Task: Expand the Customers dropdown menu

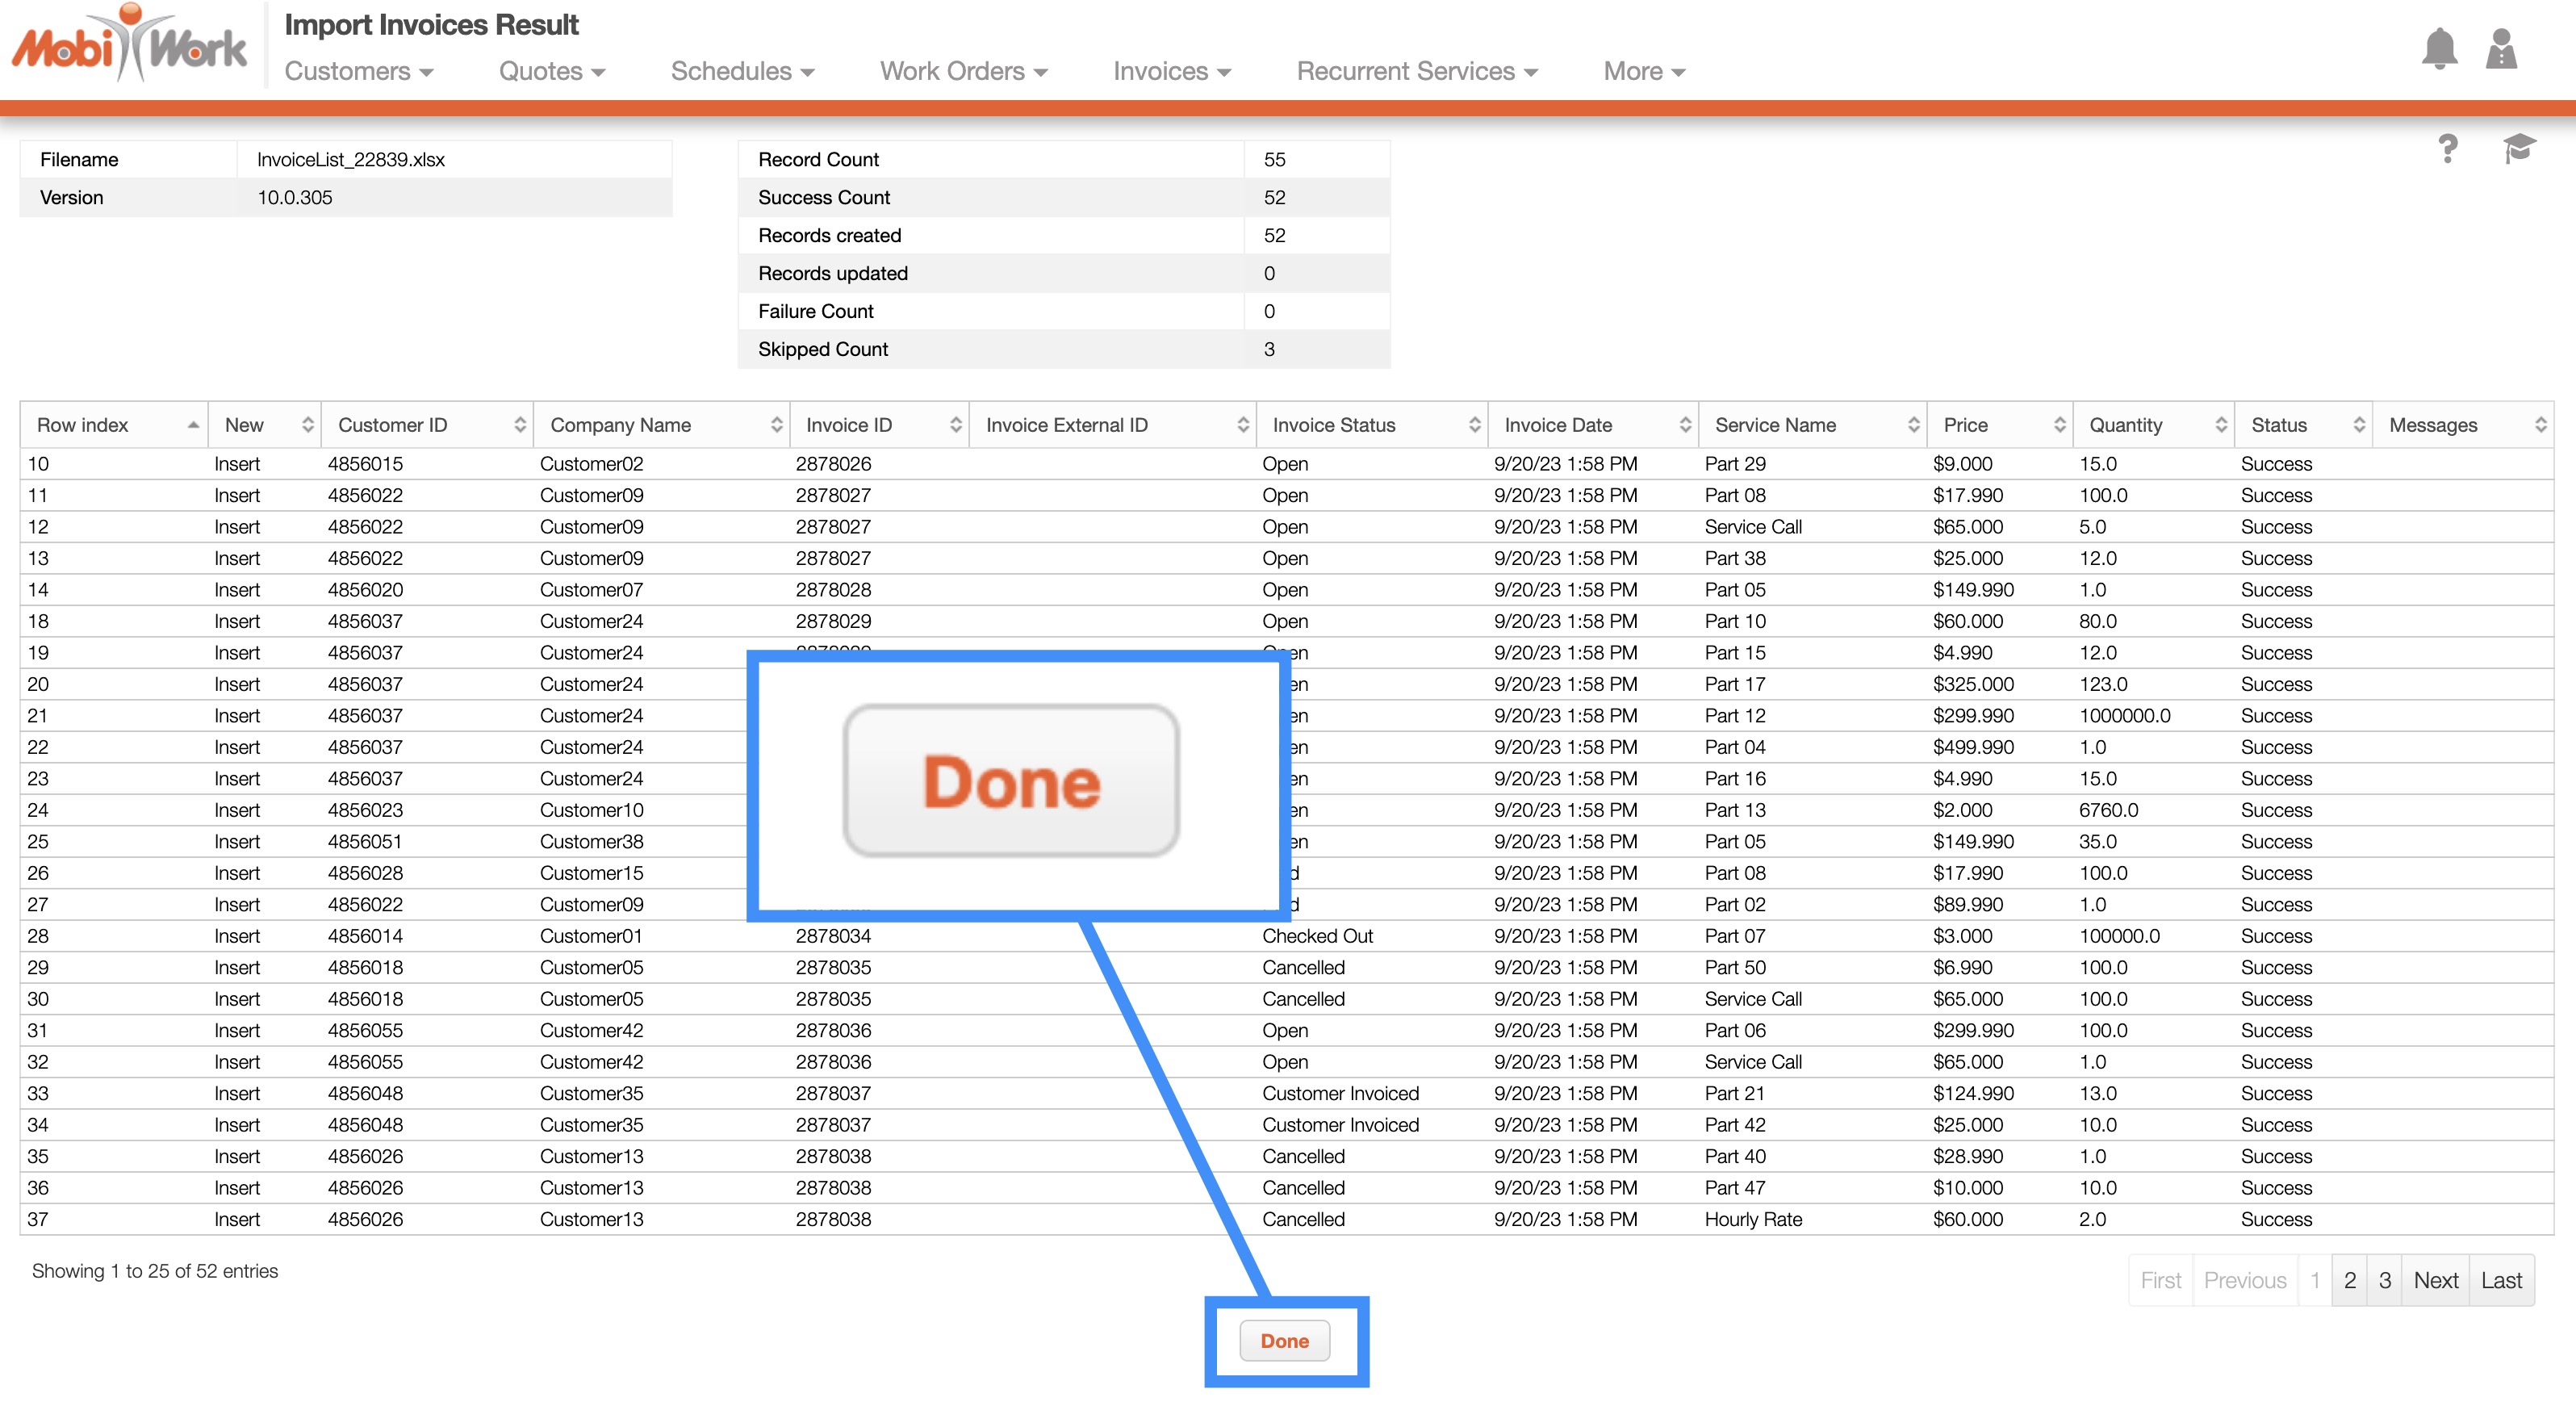Action: [358, 71]
